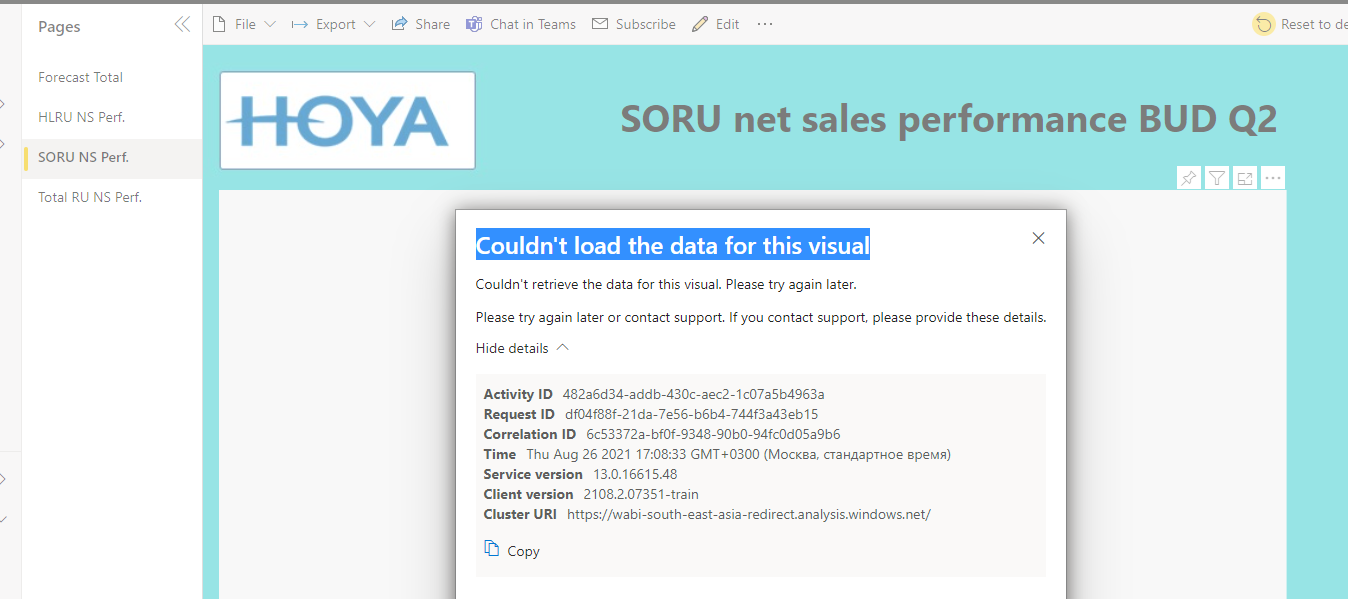1348x599 pixels.
Task: Click the Correlation ID value
Action: 713,434
